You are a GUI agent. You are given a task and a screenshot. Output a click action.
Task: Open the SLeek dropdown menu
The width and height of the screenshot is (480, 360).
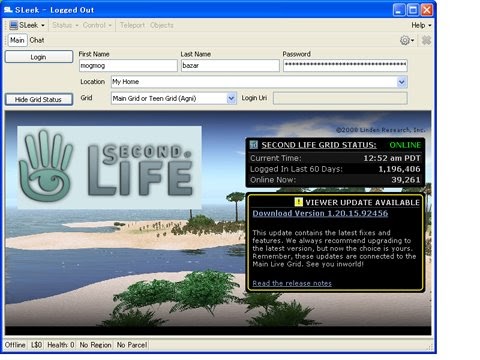coord(27,25)
